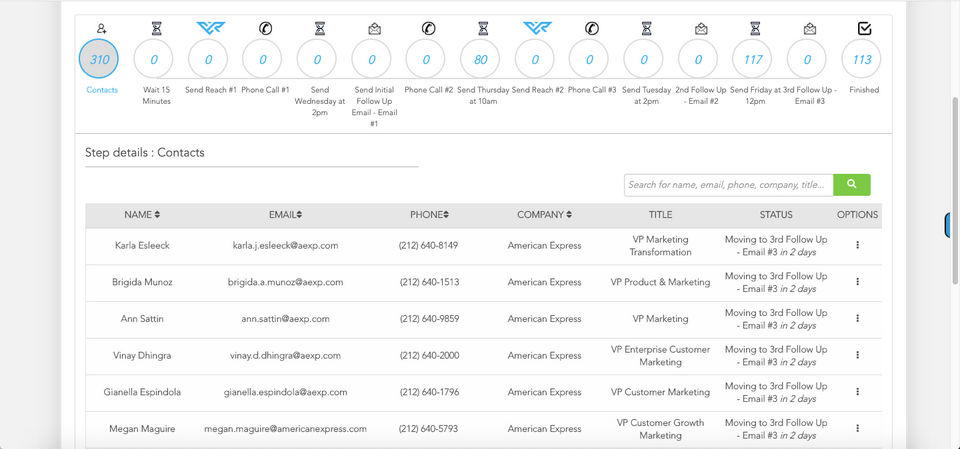Click envelope icon above 2nd Follow Up
This screenshot has width=960, height=449.
[701, 28]
